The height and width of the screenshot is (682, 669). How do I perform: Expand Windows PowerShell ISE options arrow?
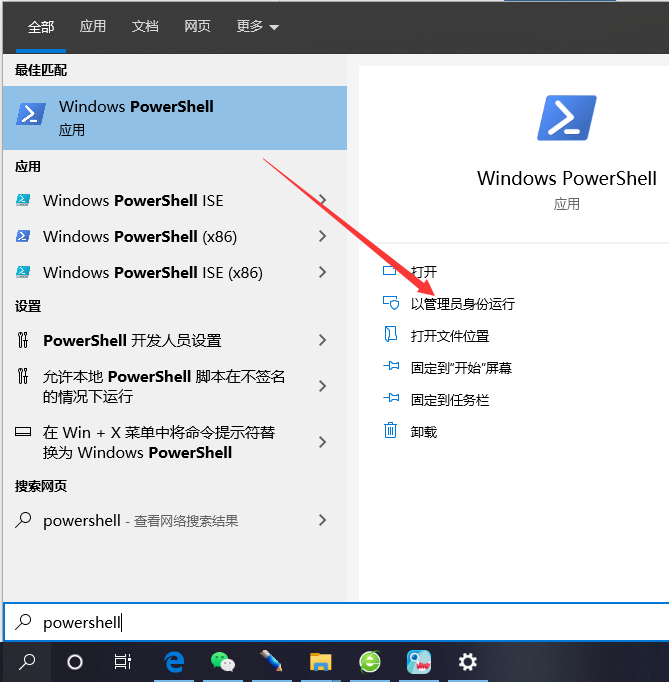(x=322, y=200)
